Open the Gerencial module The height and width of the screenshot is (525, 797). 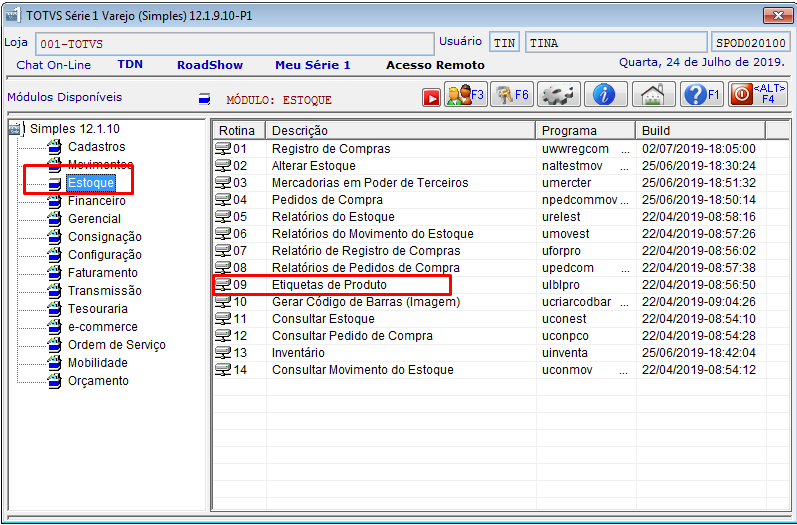click(x=95, y=219)
